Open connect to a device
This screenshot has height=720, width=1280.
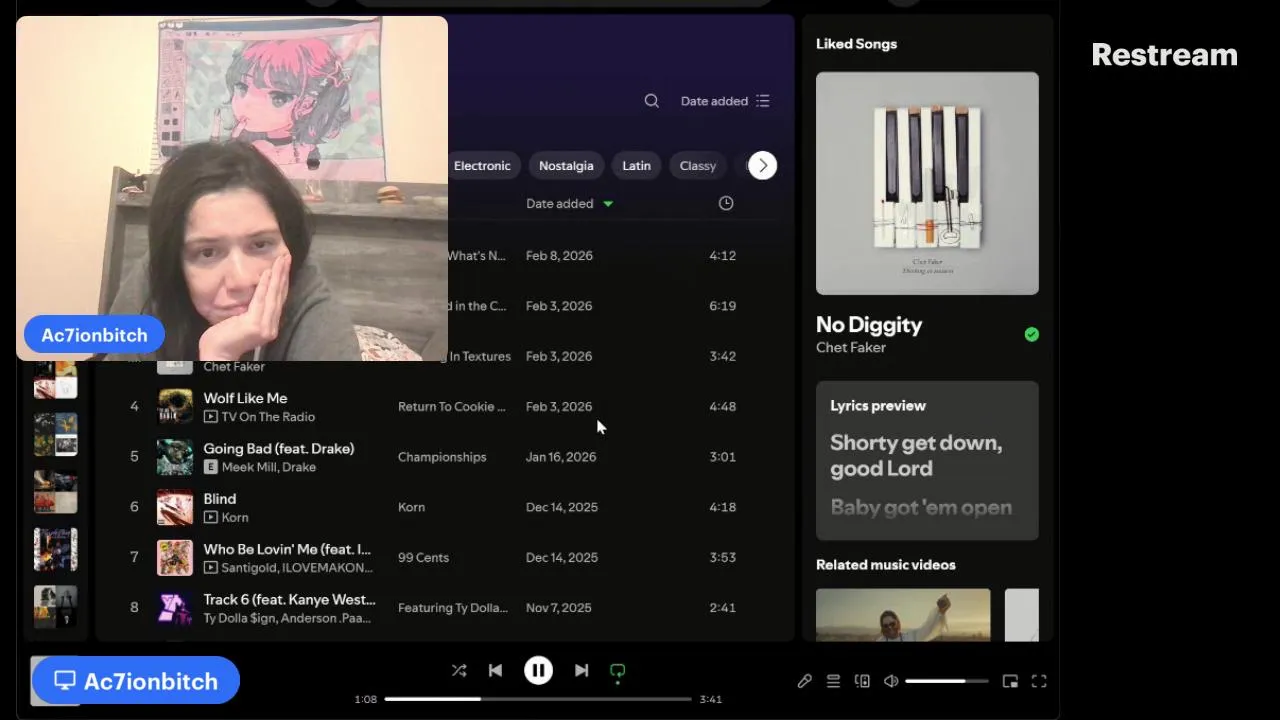click(862, 681)
